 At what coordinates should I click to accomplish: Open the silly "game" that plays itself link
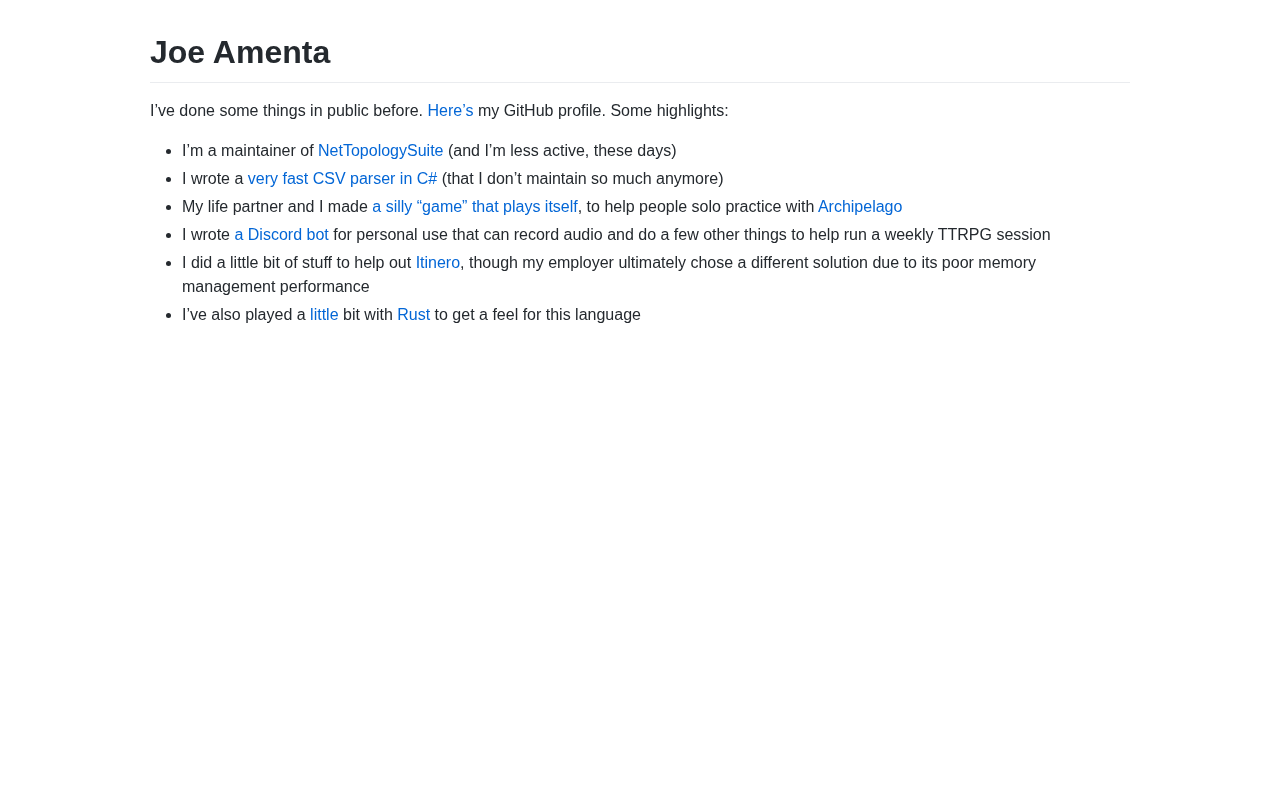475,207
